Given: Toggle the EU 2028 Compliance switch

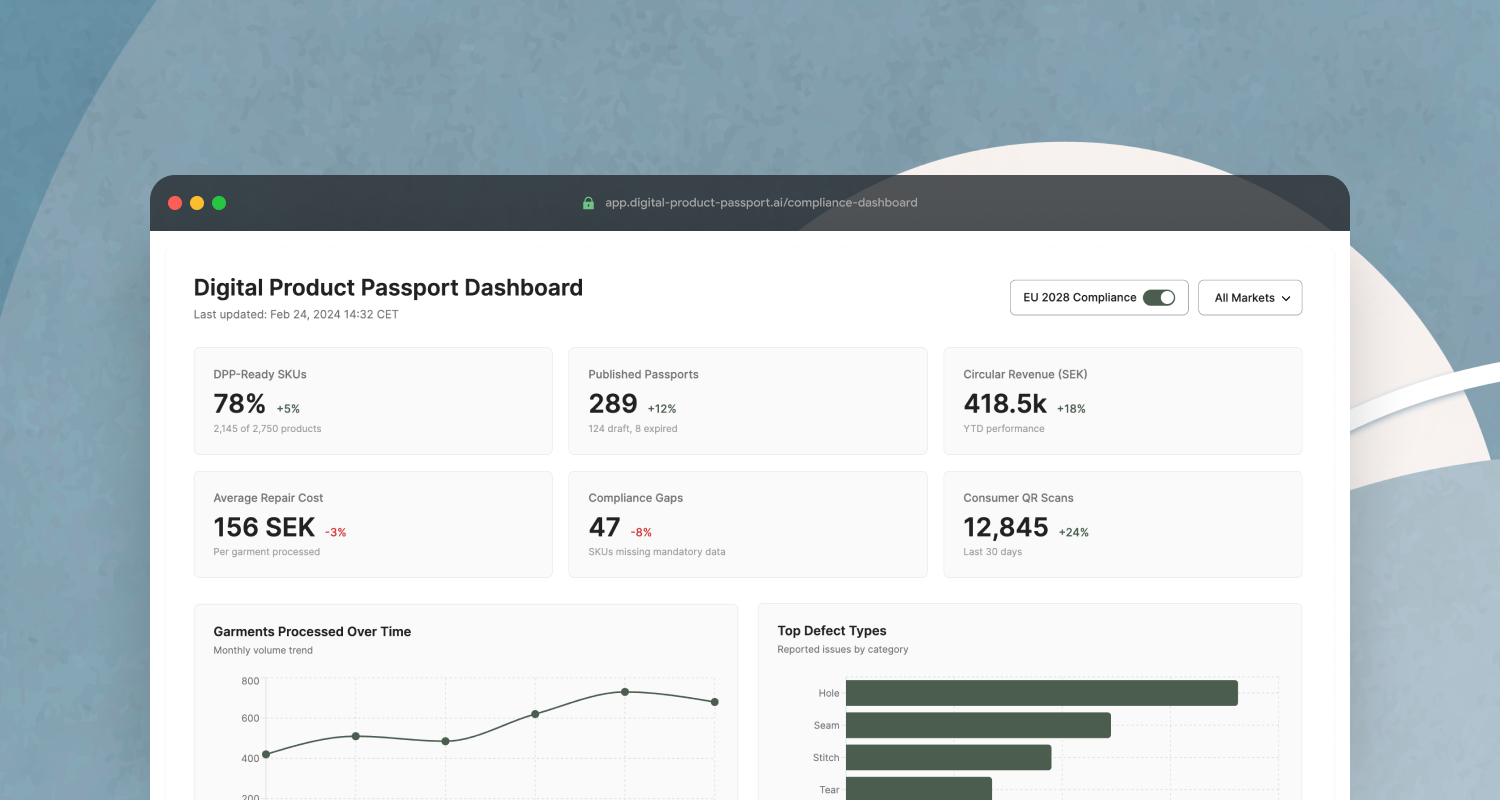Looking at the screenshot, I should pyautogui.click(x=1159, y=297).
